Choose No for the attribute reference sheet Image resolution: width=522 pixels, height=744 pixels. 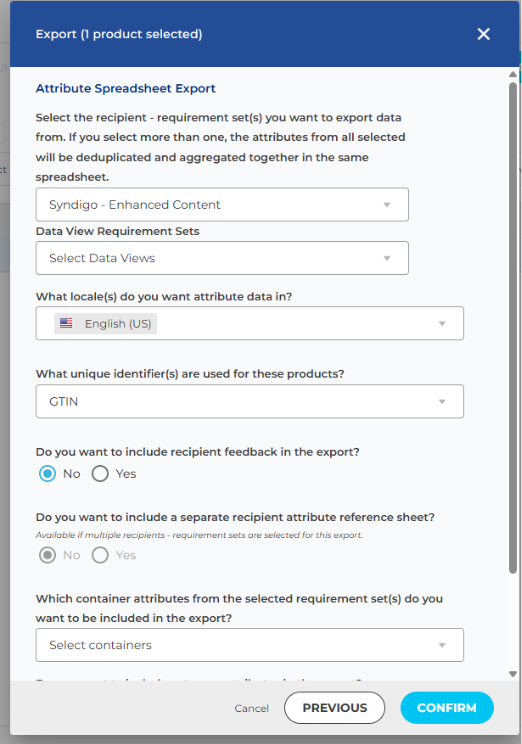pyautogui.click(x=47, y=555)
